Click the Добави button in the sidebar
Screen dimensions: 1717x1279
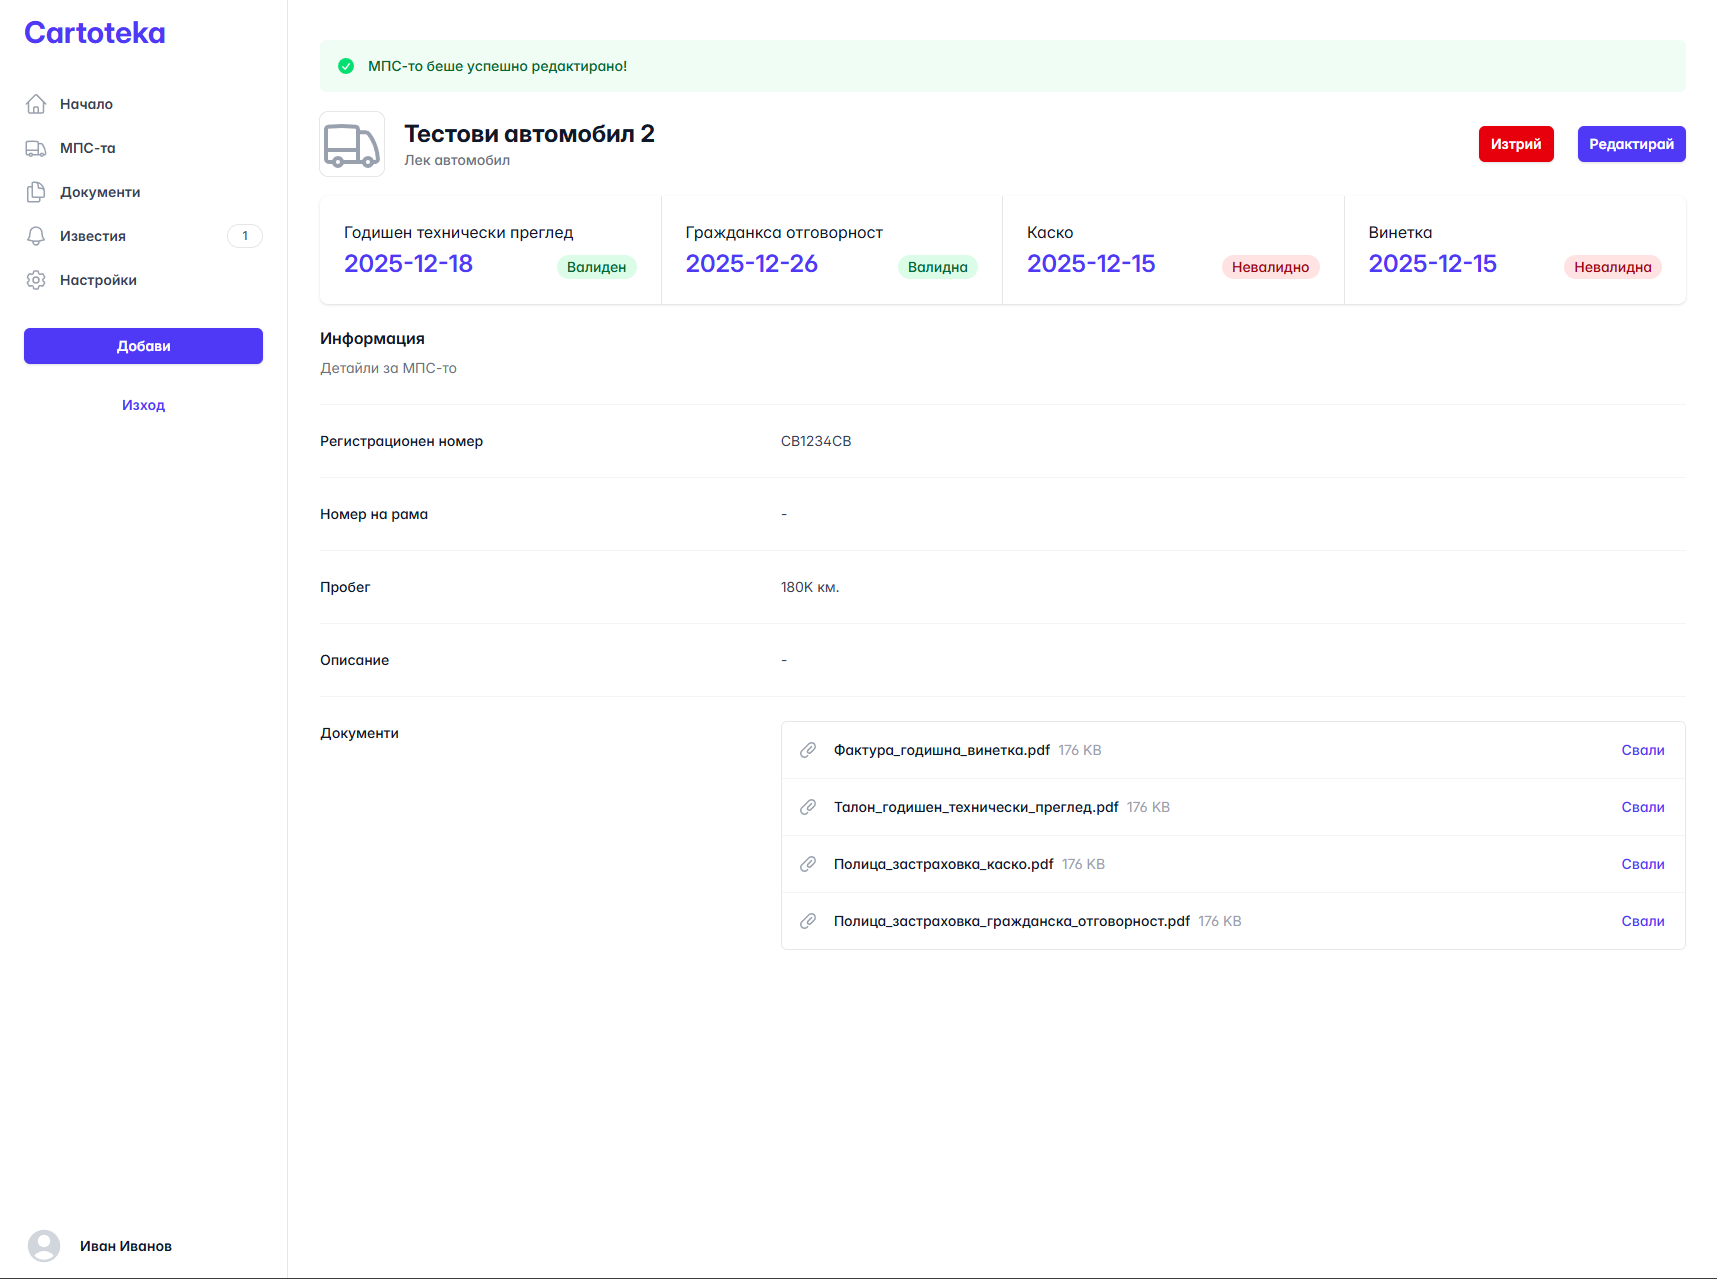coord(143,346)
